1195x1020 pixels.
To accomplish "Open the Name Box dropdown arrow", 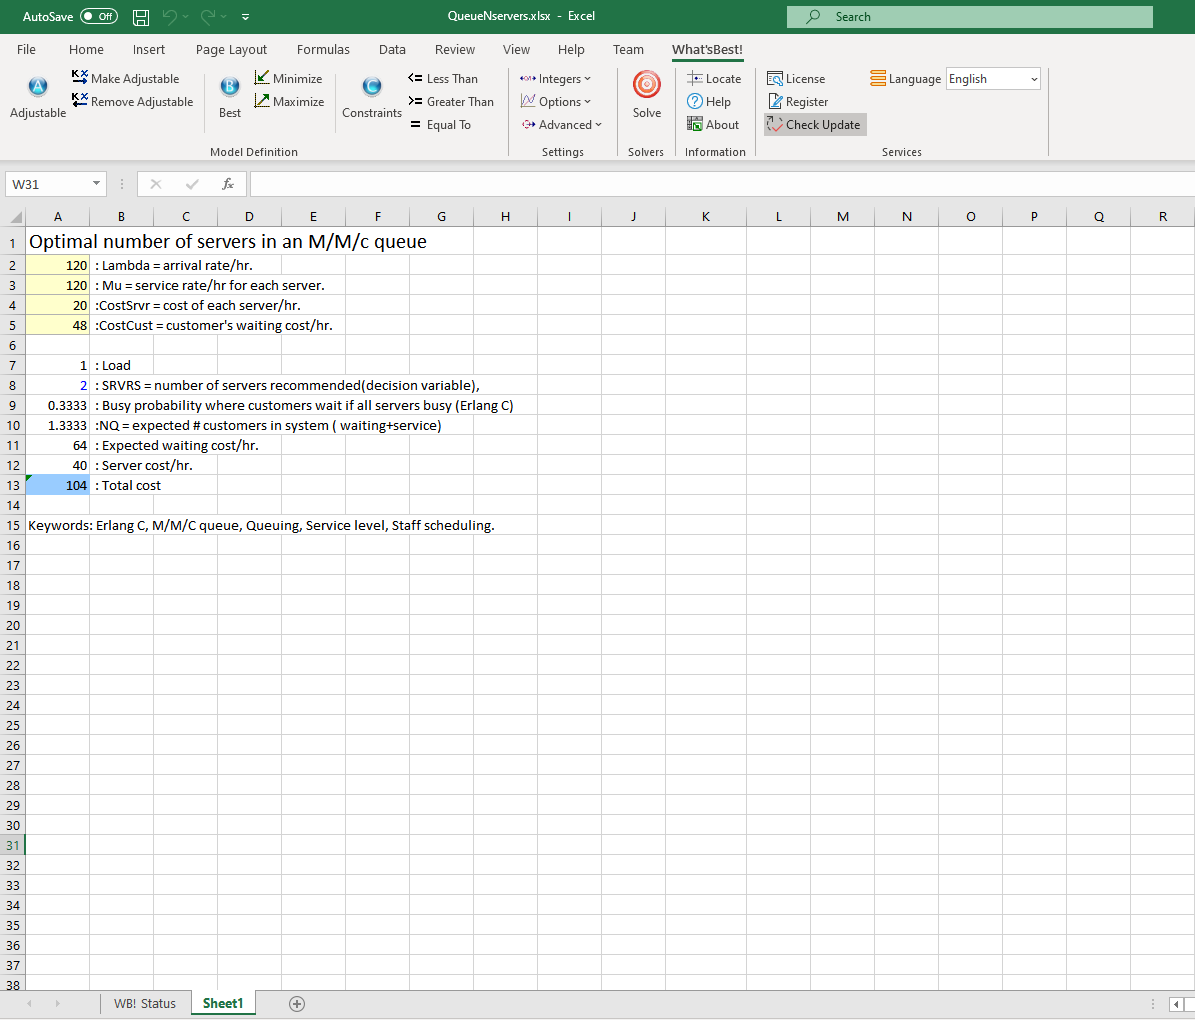I will pyautogui.click(x=96, y=184).
